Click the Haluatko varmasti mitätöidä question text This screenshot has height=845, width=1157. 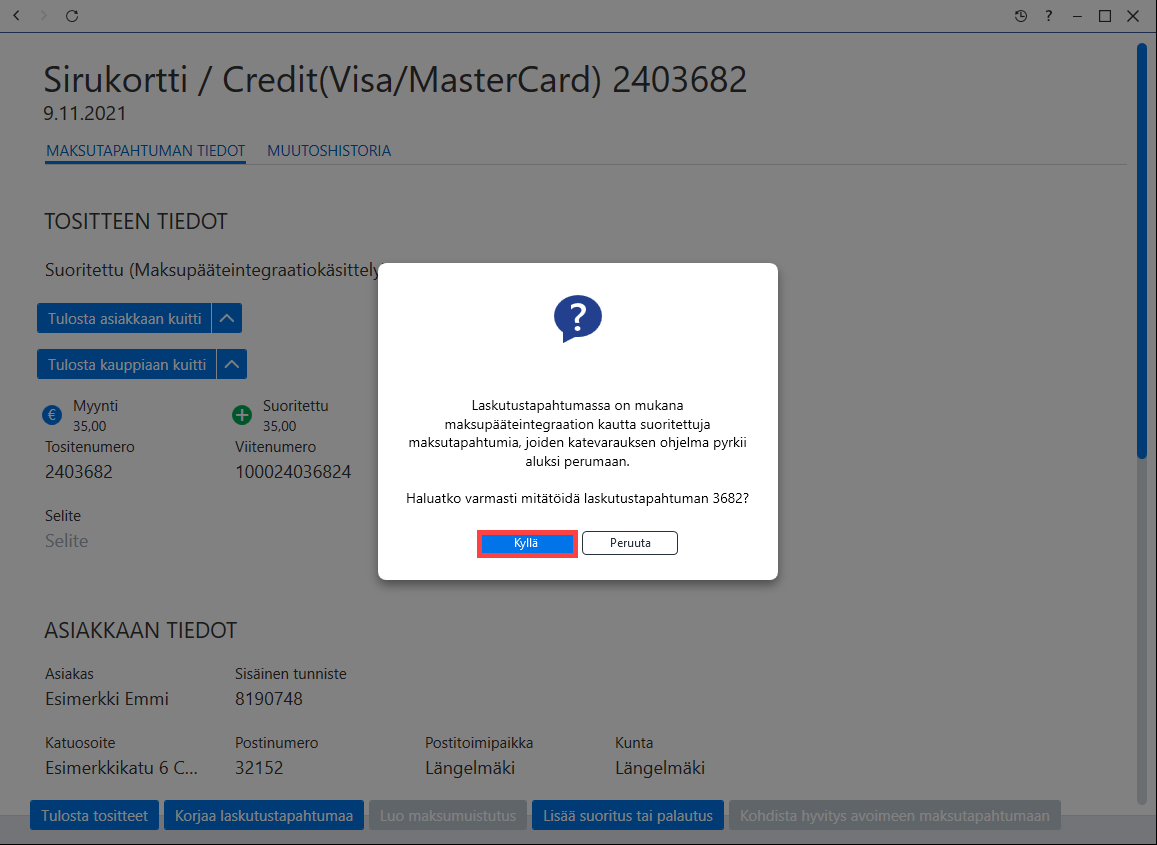tap(577, 499)
